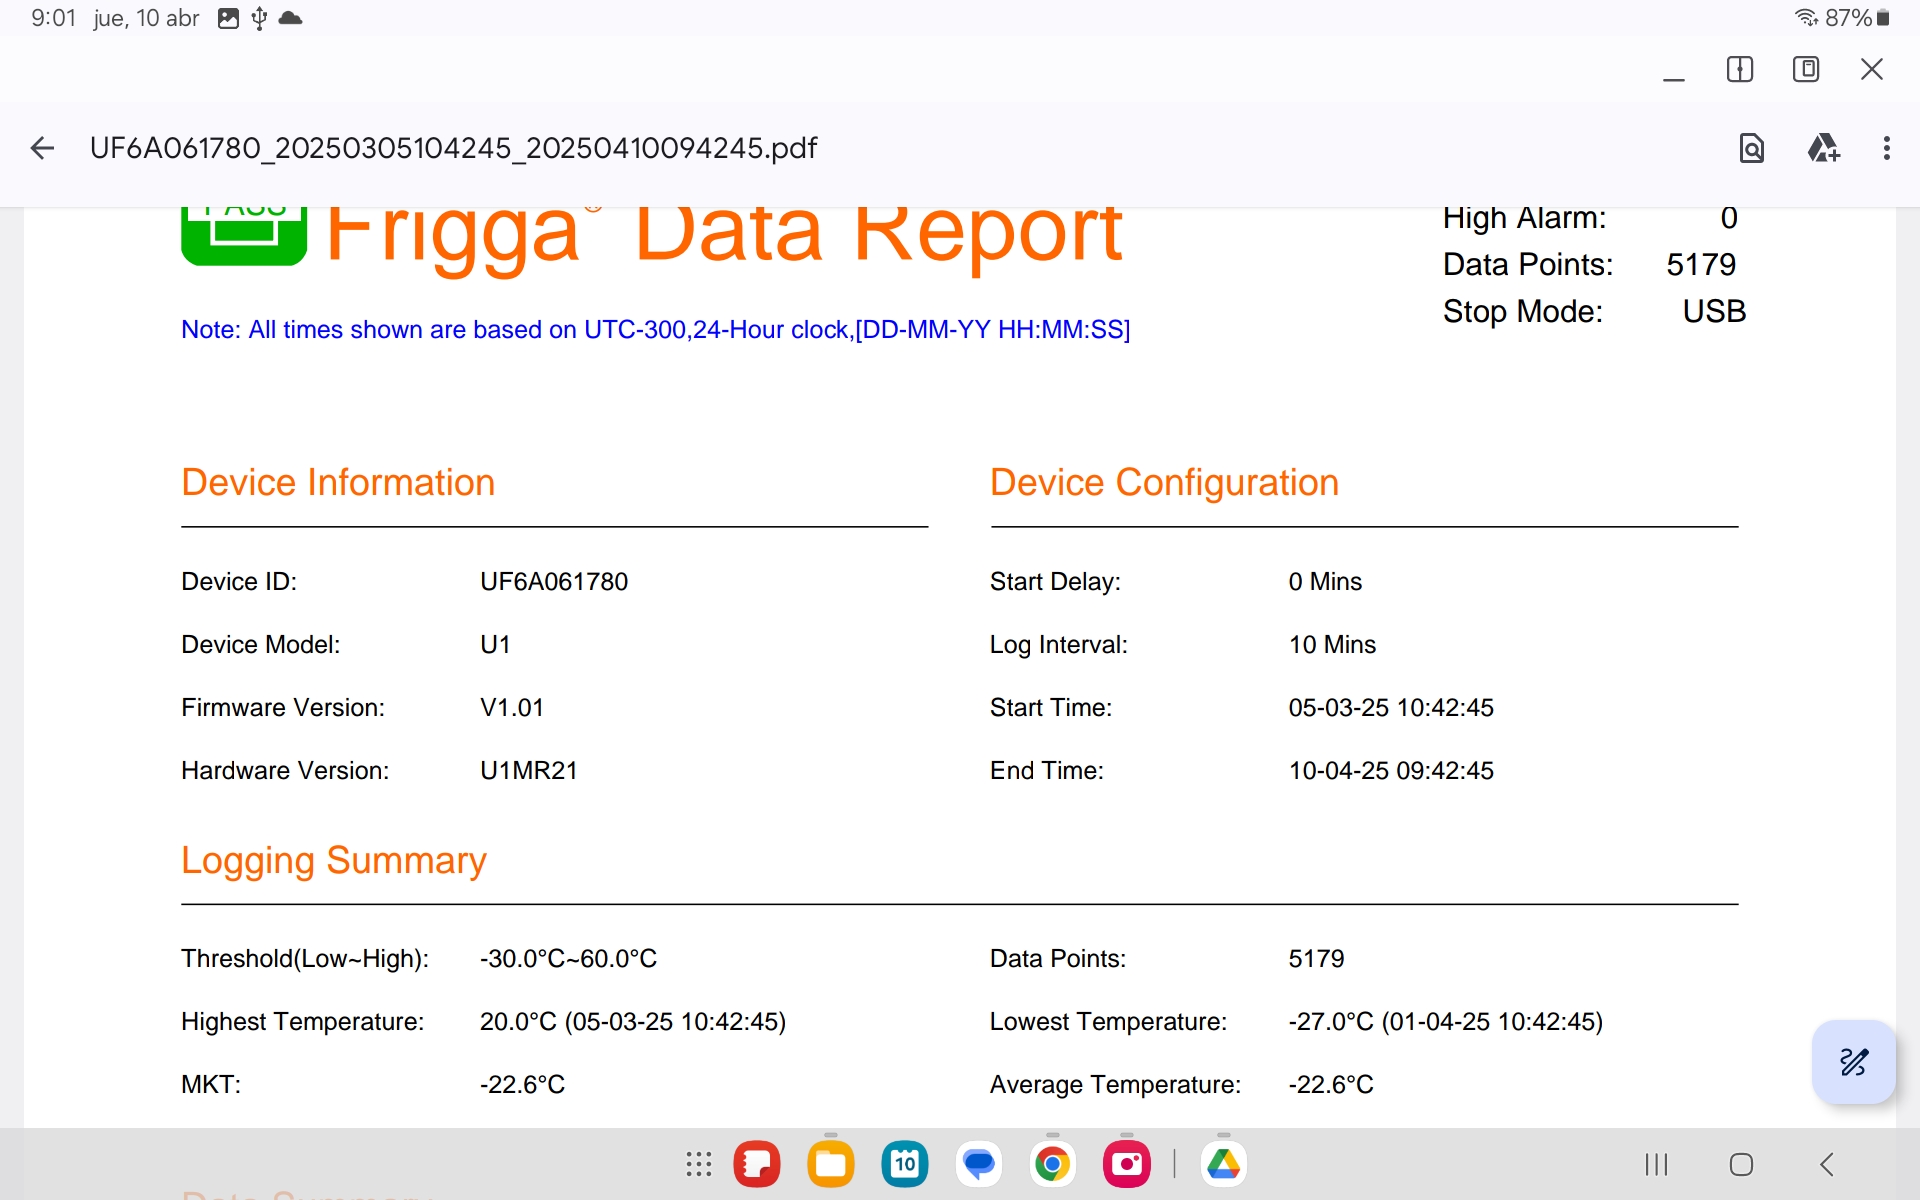Close the PDF viewer window
Screen dimensions: 1920x1200
pyautogui.click(x=1872, y=69)
